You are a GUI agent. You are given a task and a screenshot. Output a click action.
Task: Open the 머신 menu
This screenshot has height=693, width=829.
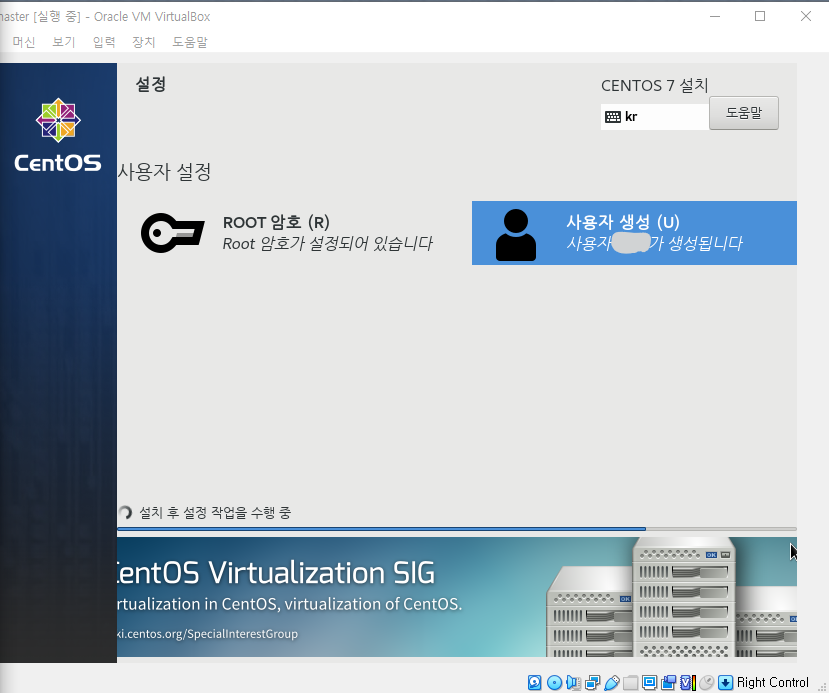coord(24,42)
